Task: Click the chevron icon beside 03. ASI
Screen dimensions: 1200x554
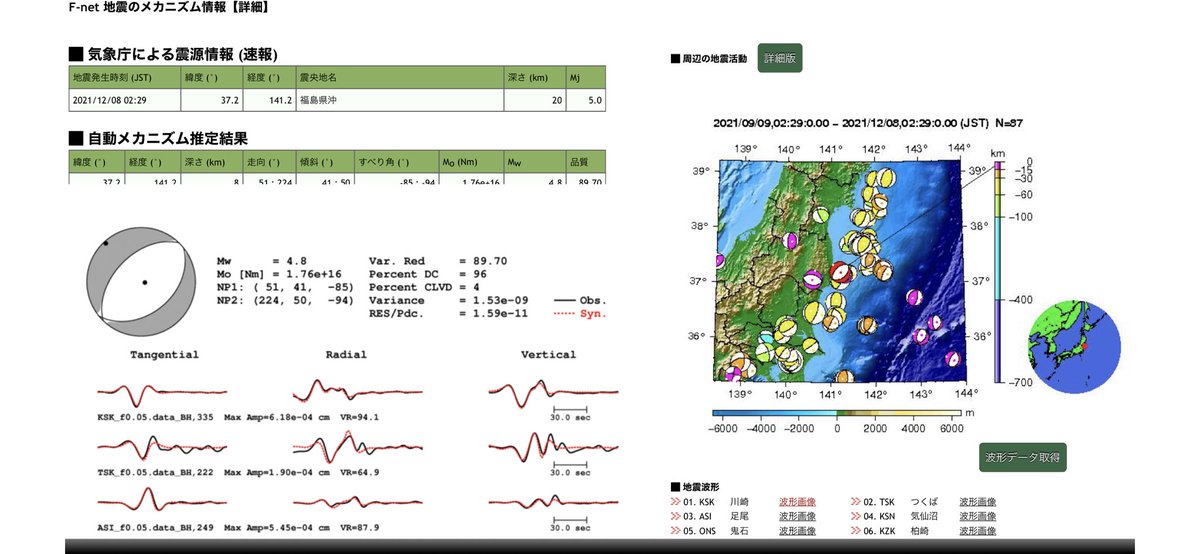Action: pyautogui.click(x=677, y=517)
